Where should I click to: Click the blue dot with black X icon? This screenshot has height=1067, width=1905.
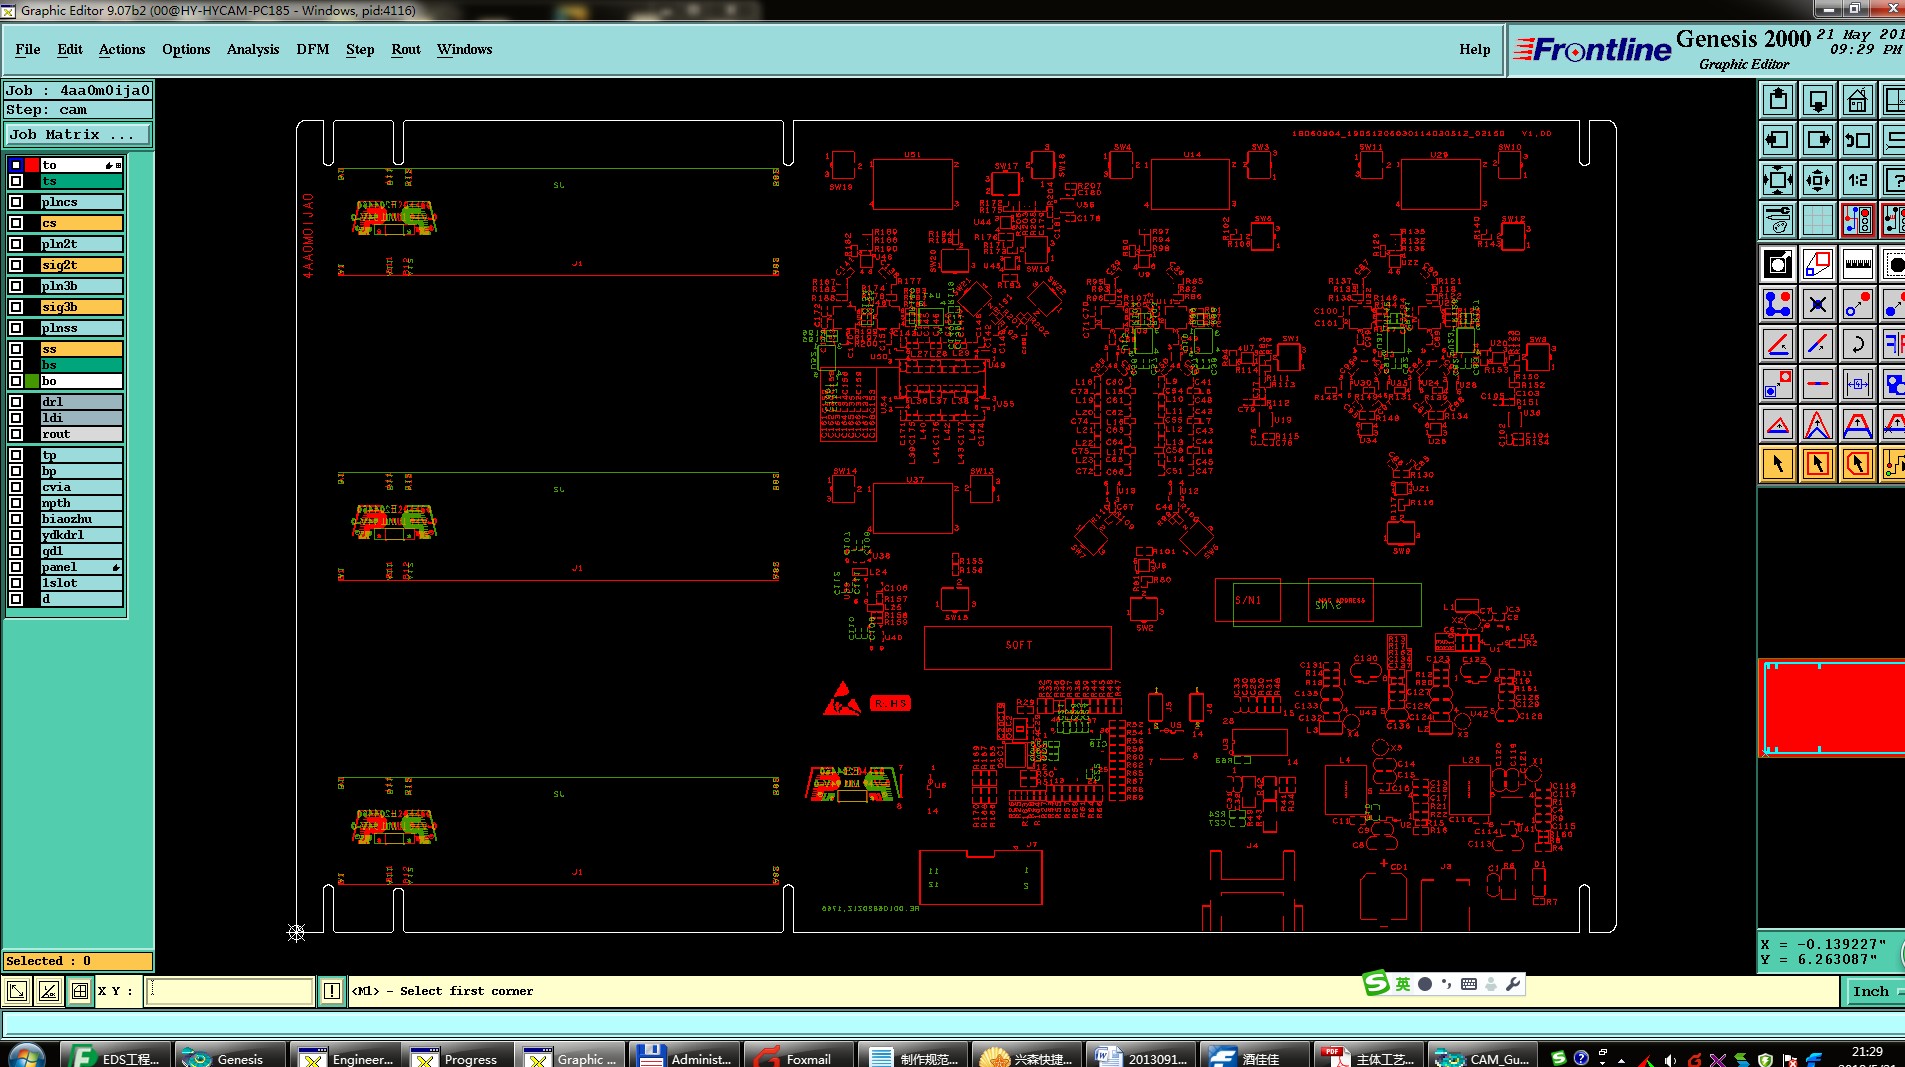pyautogui.click(x=1817, y=304)
